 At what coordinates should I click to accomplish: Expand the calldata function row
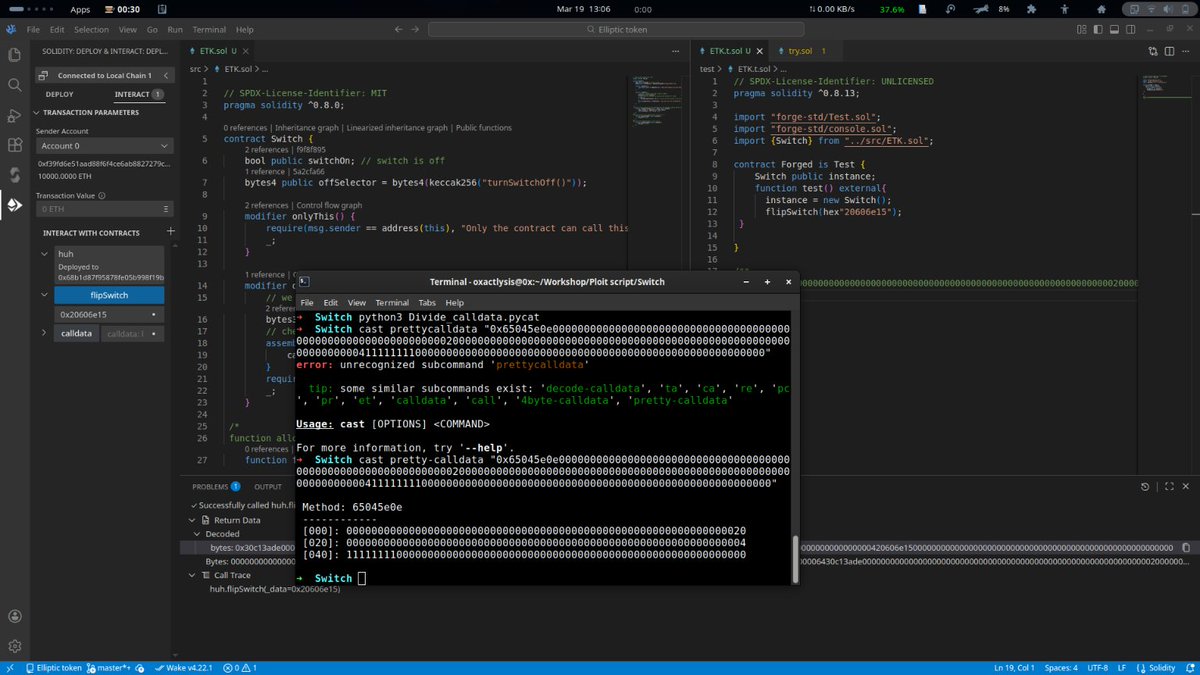(x=46, y=333)
